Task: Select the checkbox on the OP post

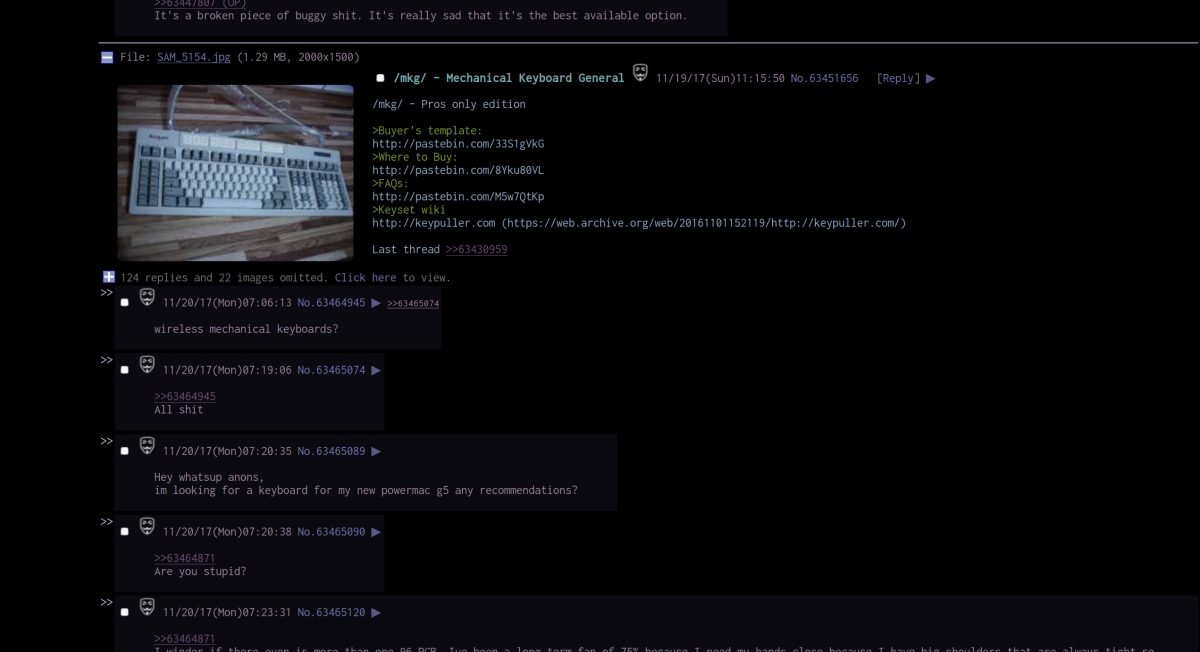Action: pyautogui.click(x=380, y=78)
